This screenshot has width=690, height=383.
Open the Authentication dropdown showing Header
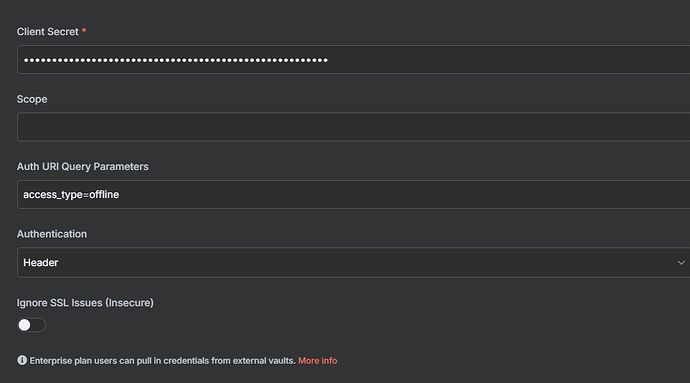353,262
